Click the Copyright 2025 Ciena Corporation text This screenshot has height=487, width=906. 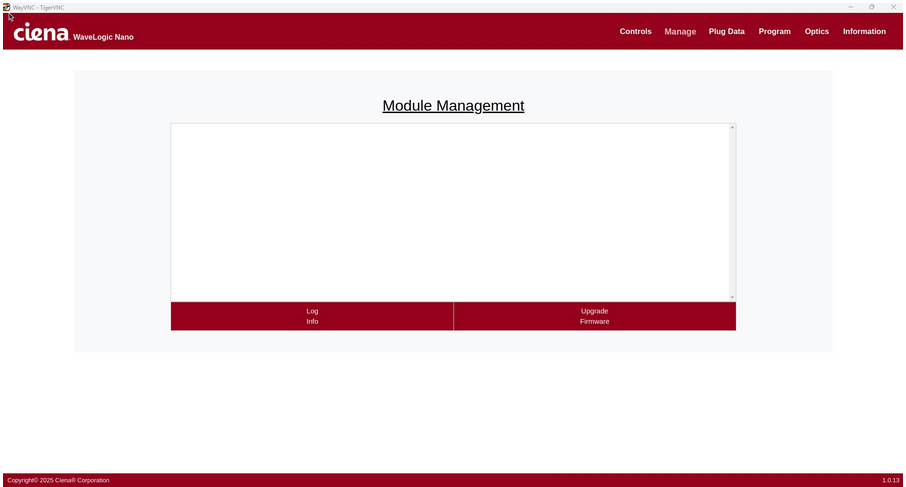[58, 480]
